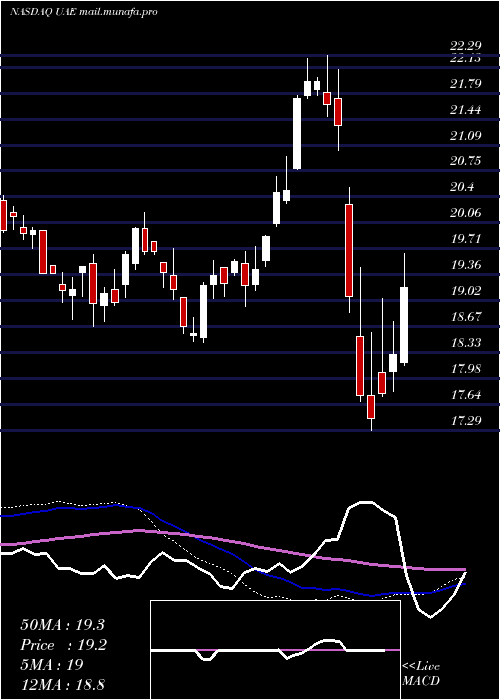
Task: Click the 50MA : 19.3 readout
Action: click(x=62, y=625)
